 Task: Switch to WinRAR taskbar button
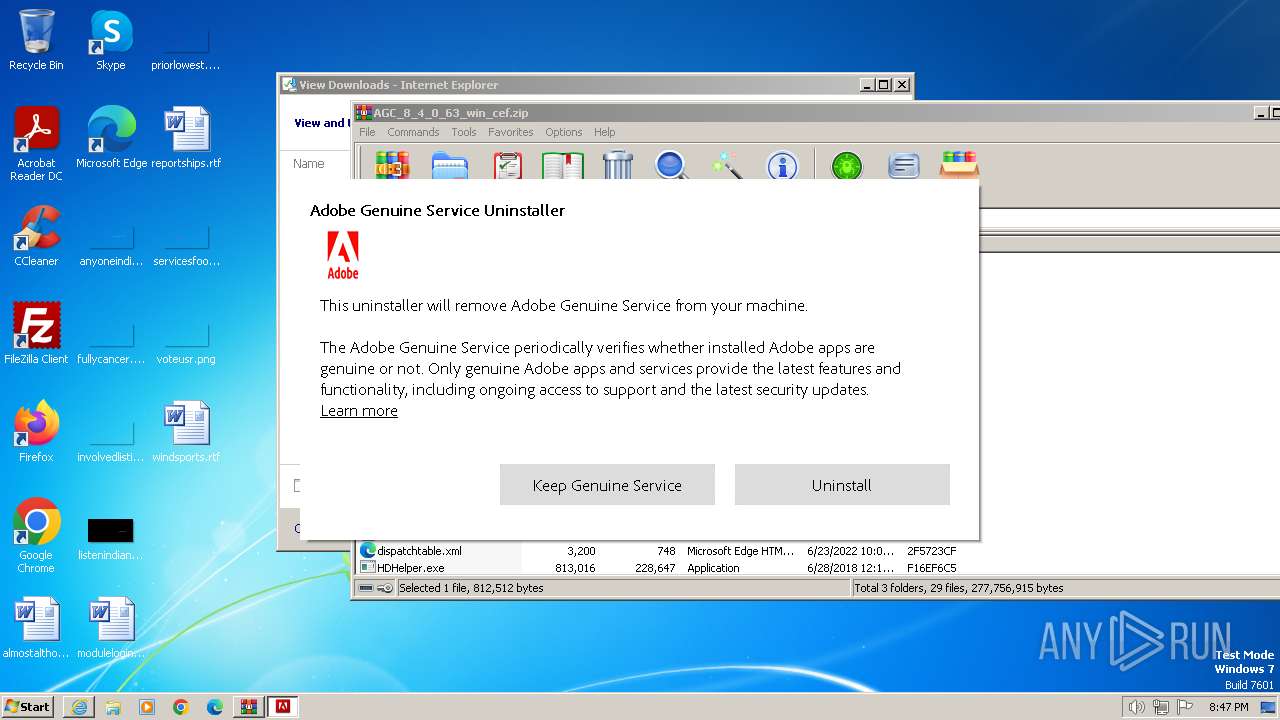tap(249, 707)
